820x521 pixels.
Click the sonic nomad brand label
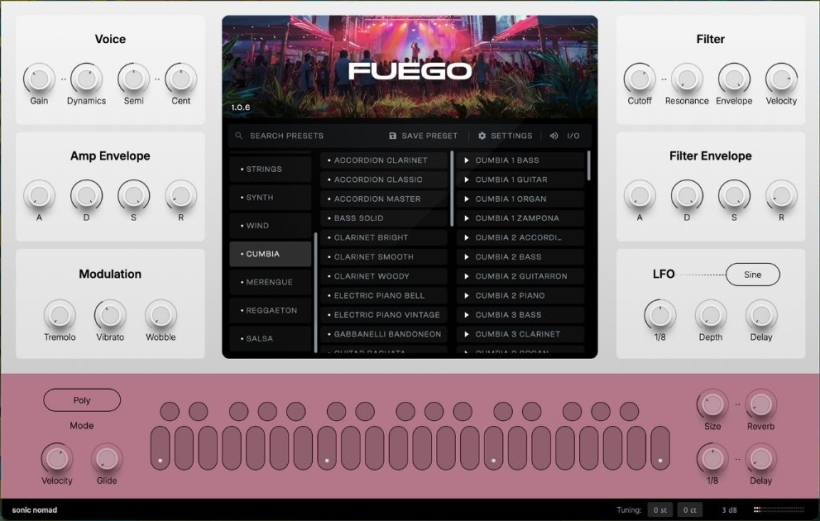click(x=35, y=509)
